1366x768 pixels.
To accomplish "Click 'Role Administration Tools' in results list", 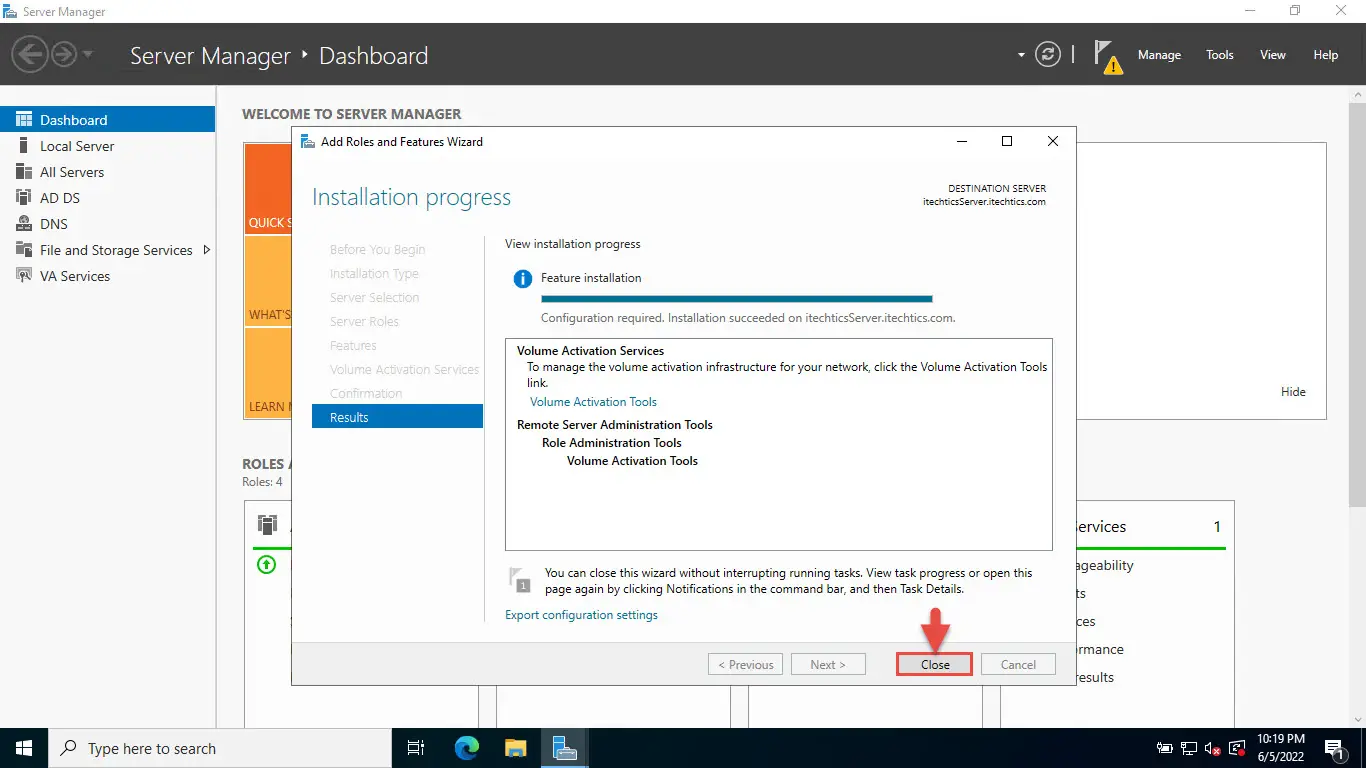I will (x=612, y=443).
